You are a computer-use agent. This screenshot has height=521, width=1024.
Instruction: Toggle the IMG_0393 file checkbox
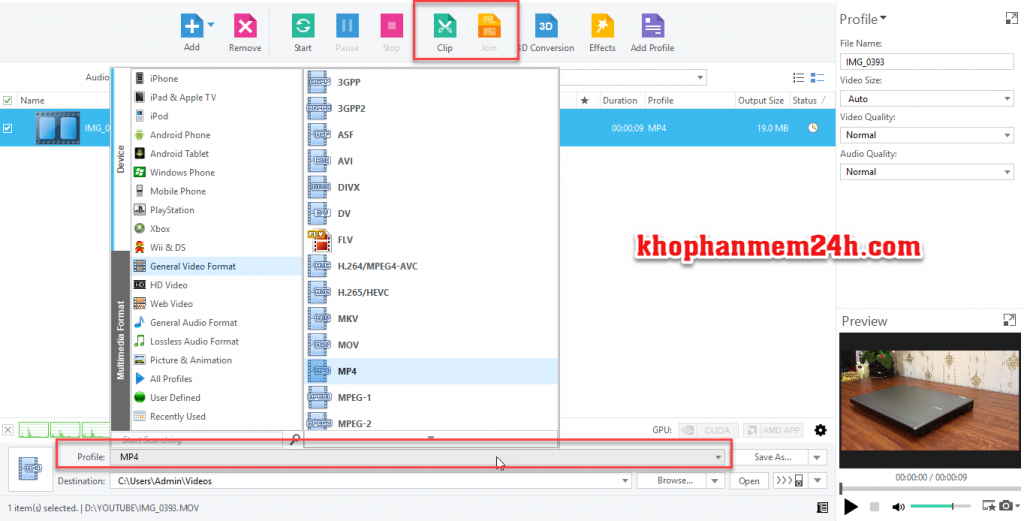[x=8, y=128]
